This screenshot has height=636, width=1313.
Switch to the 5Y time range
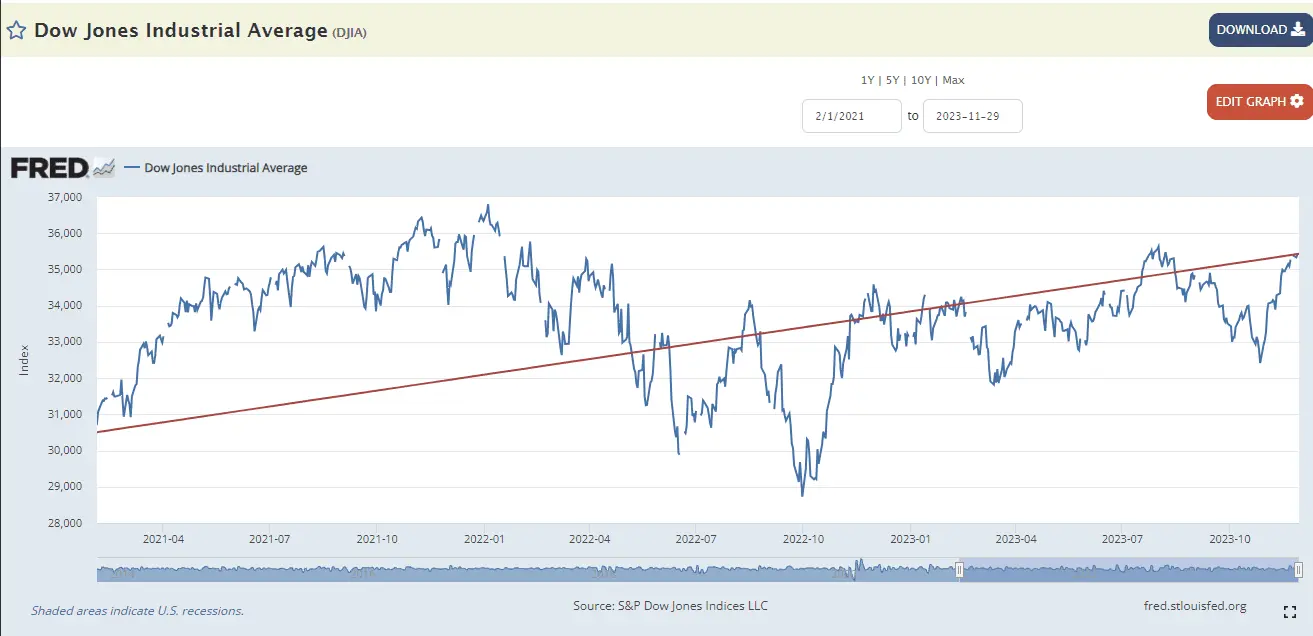893,80
